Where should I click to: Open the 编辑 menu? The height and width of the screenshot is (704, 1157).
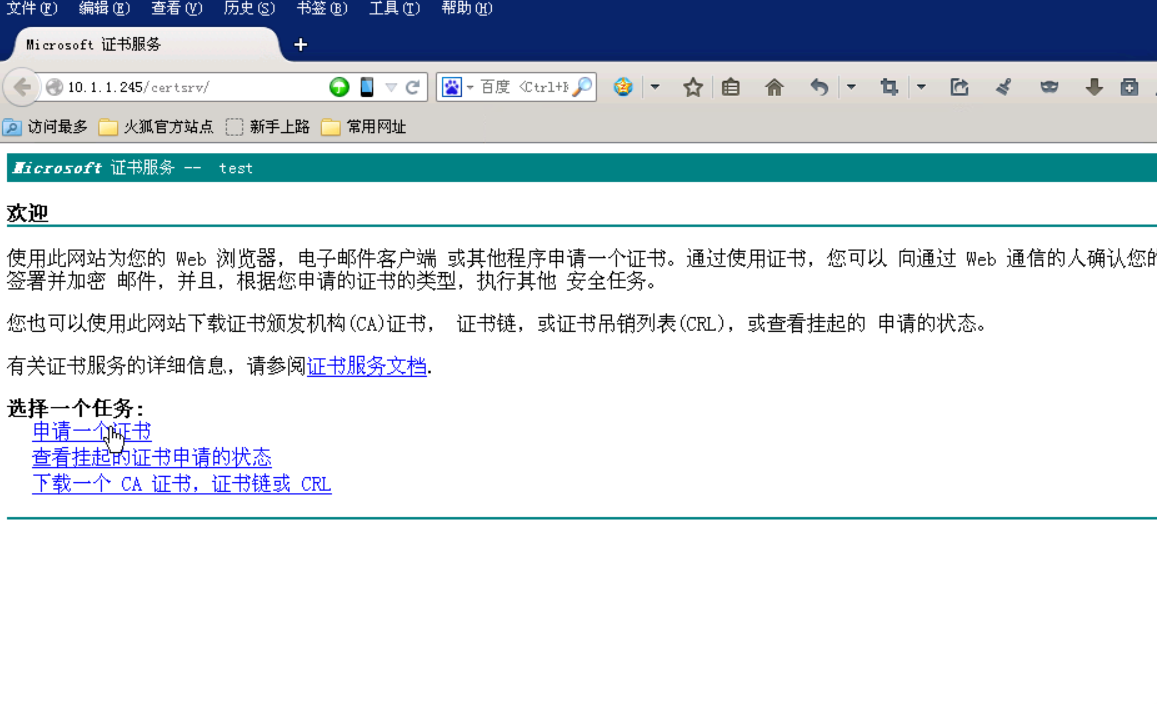[104, 8]
